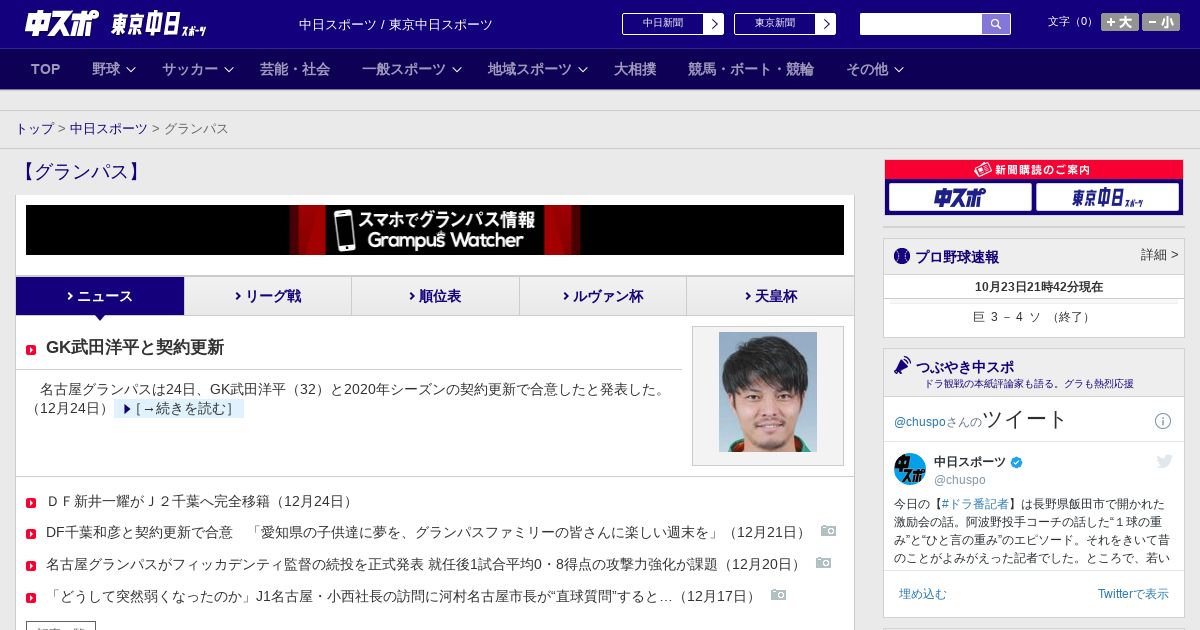Open 競馬・ボート・競輪 navigation item
1200x630 pixels.
pos(751,69)
